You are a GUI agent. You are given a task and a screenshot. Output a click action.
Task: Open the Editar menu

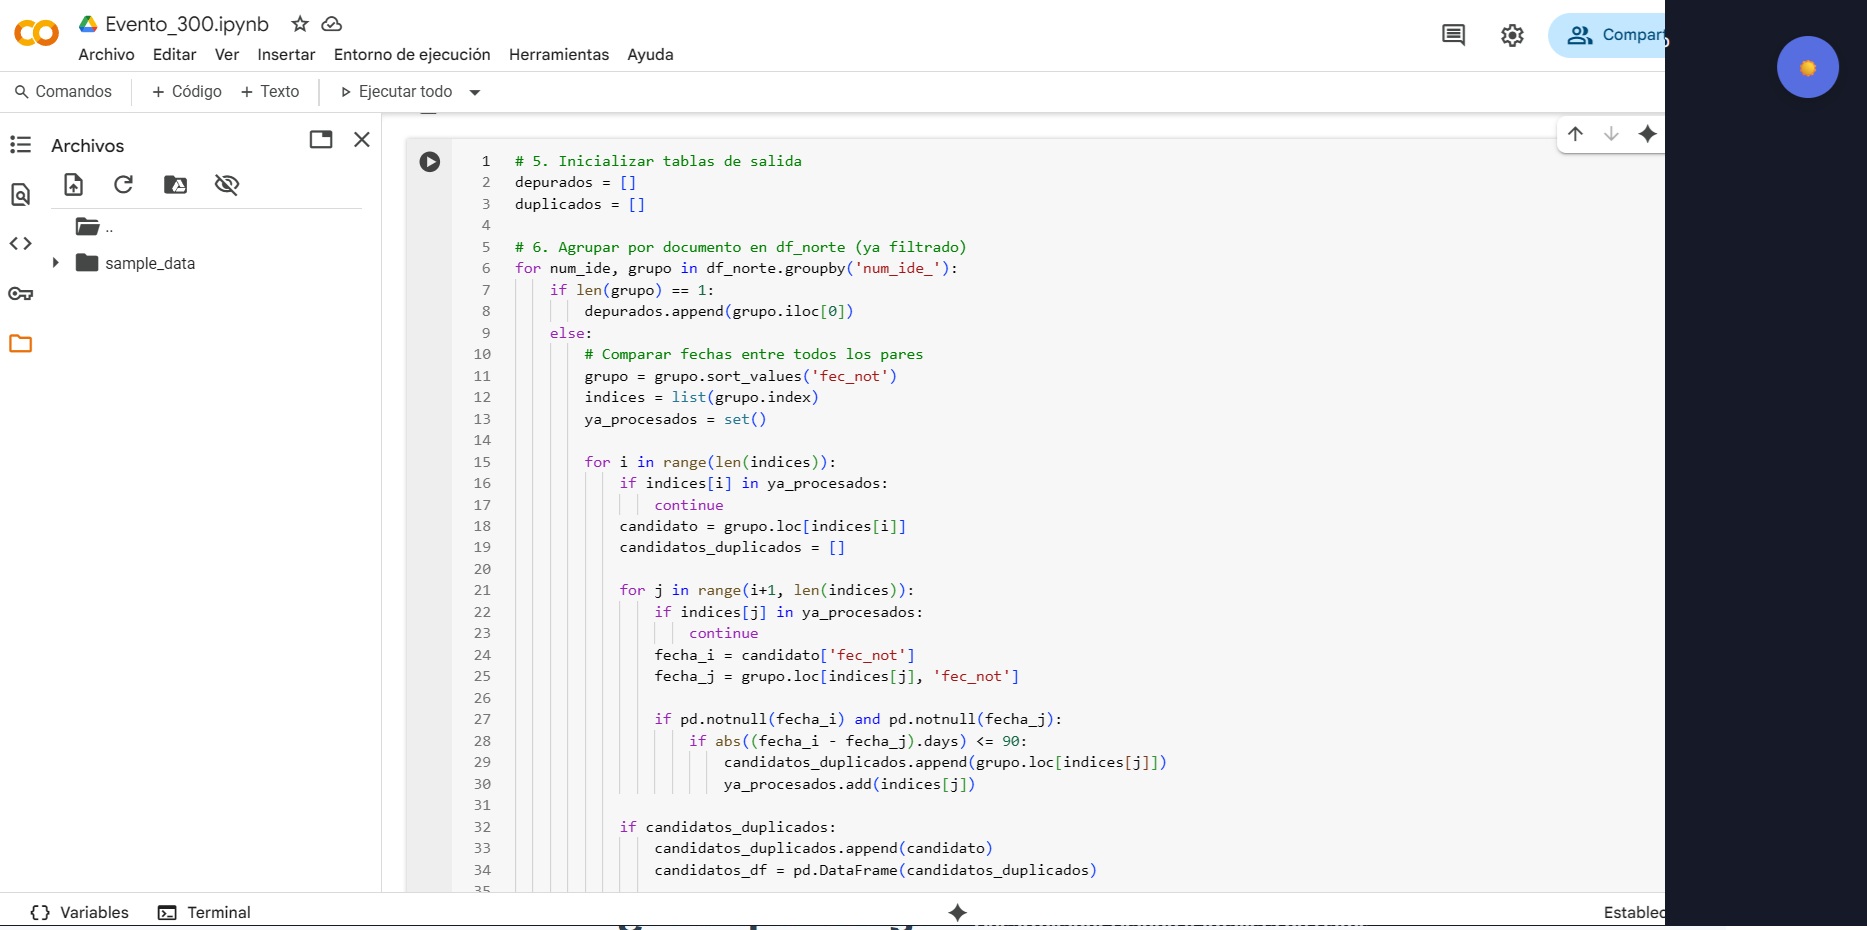(x=174, y=55)
